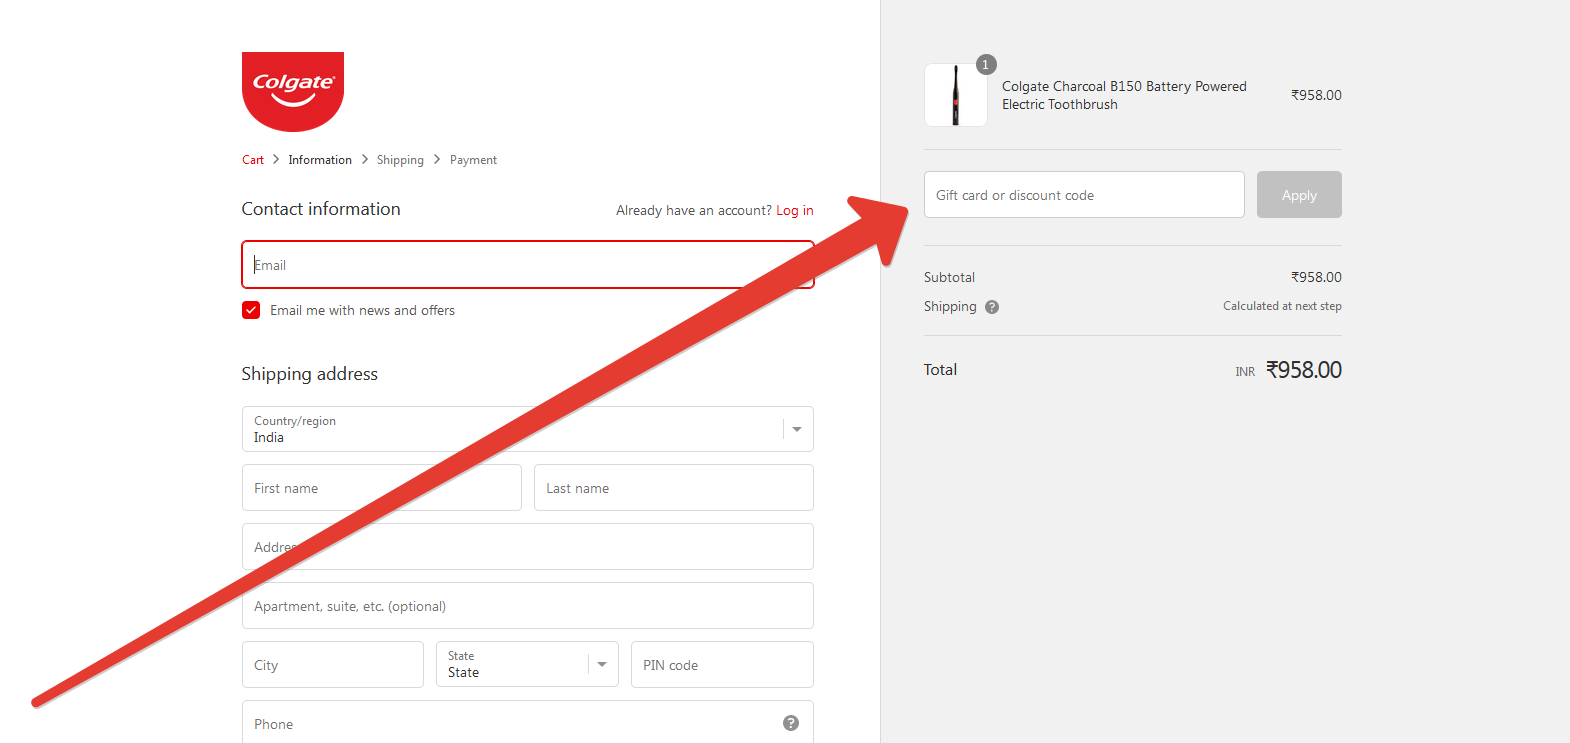
Task: Select the Information breadcrumb step
Action: pos(320,160)
